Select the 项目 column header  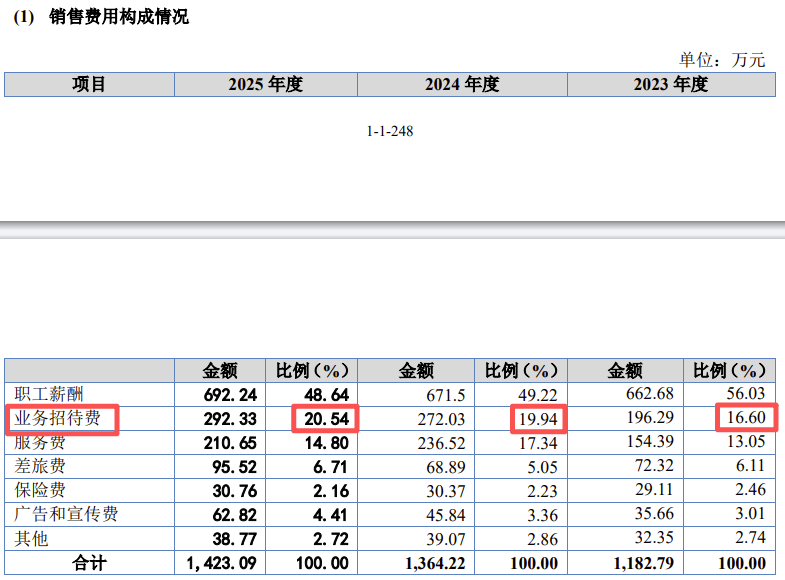(x=89, y=84)
